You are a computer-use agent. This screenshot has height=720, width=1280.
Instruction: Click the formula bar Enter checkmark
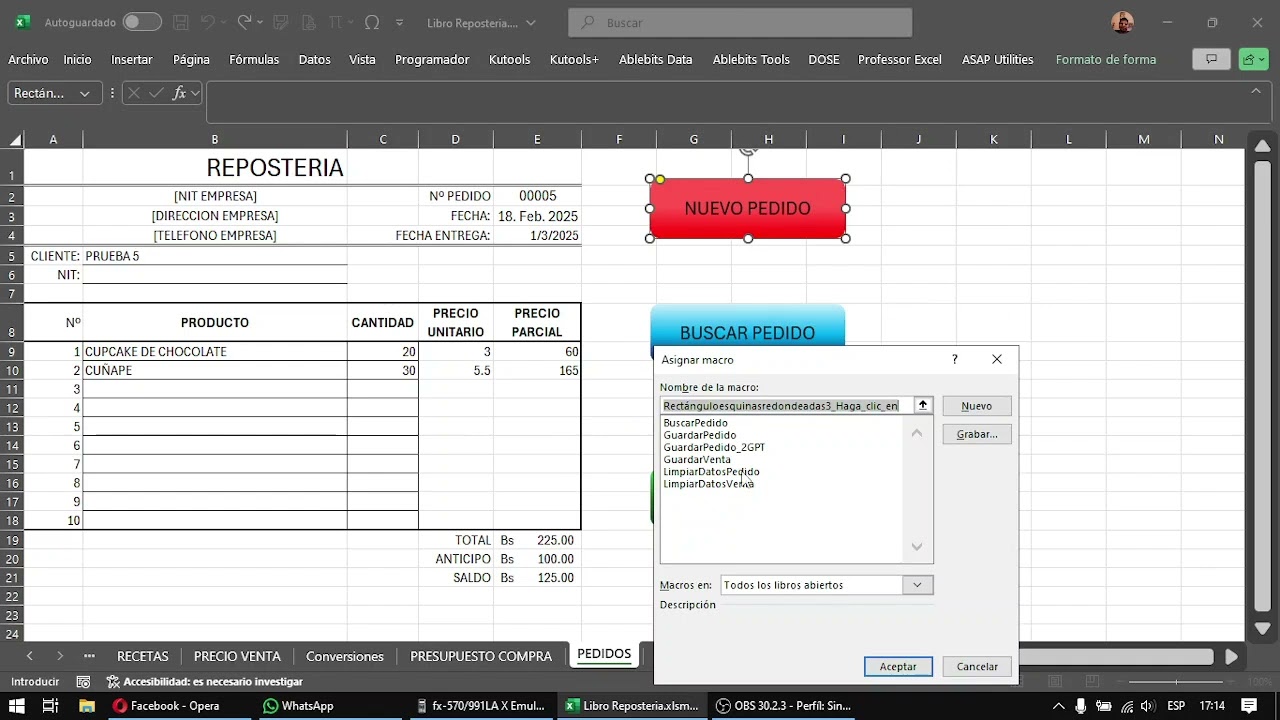(156, 93)
